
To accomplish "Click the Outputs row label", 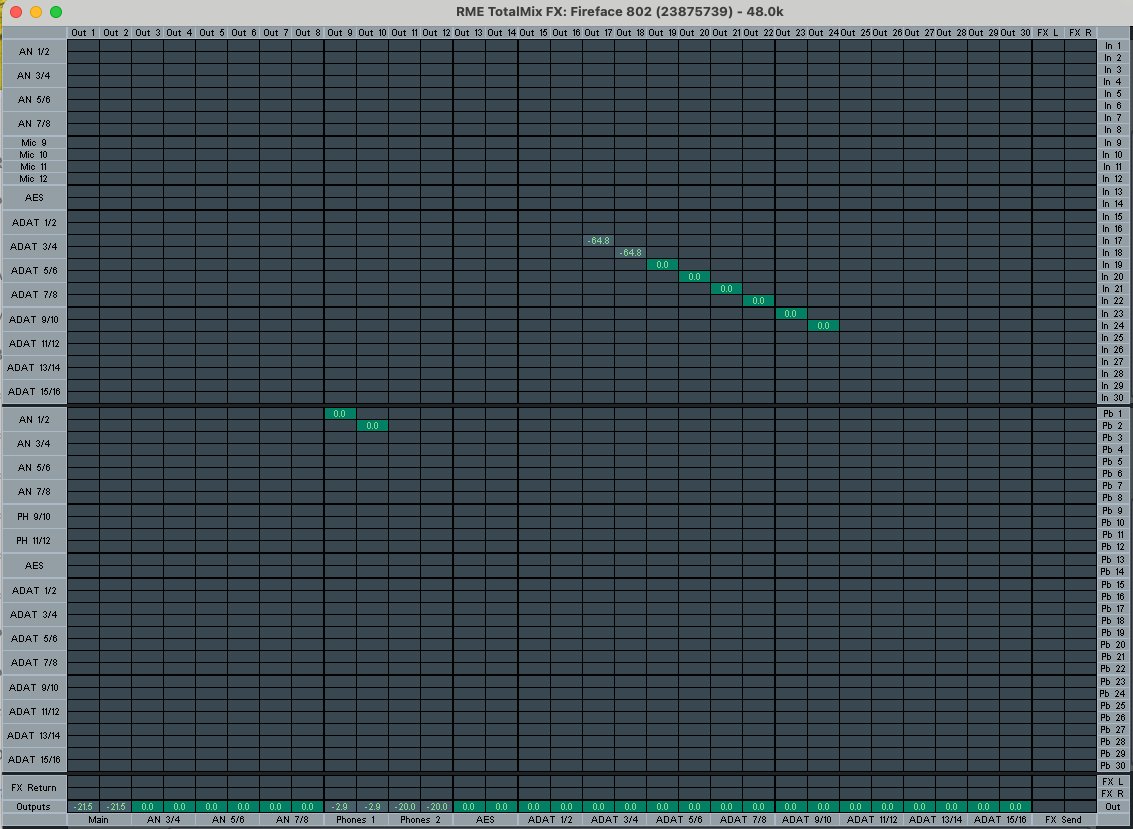I will pos(34,807).
